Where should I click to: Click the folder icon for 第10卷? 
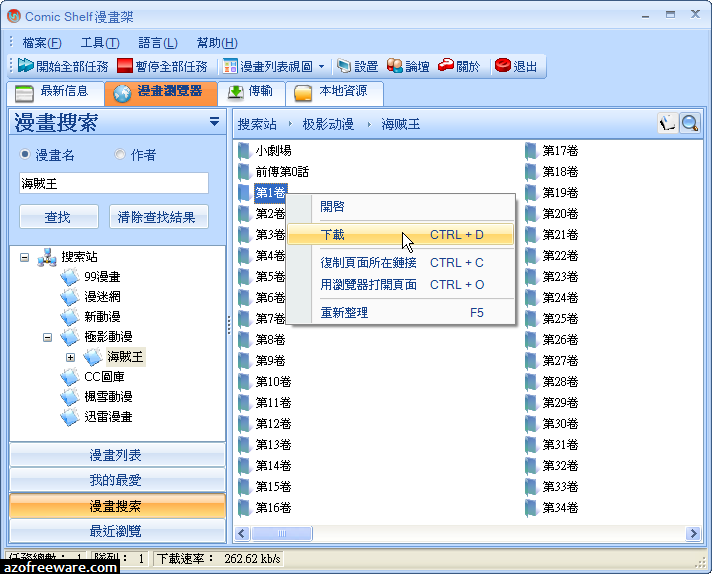[245, 381]
